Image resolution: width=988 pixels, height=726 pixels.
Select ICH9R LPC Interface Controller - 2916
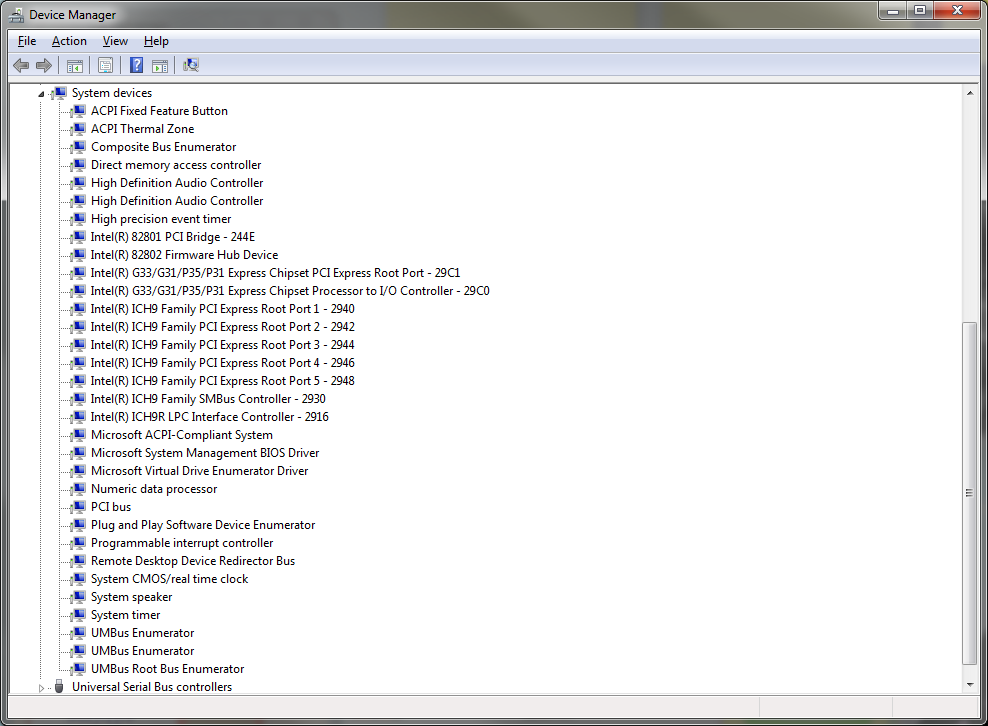point(209,417)
